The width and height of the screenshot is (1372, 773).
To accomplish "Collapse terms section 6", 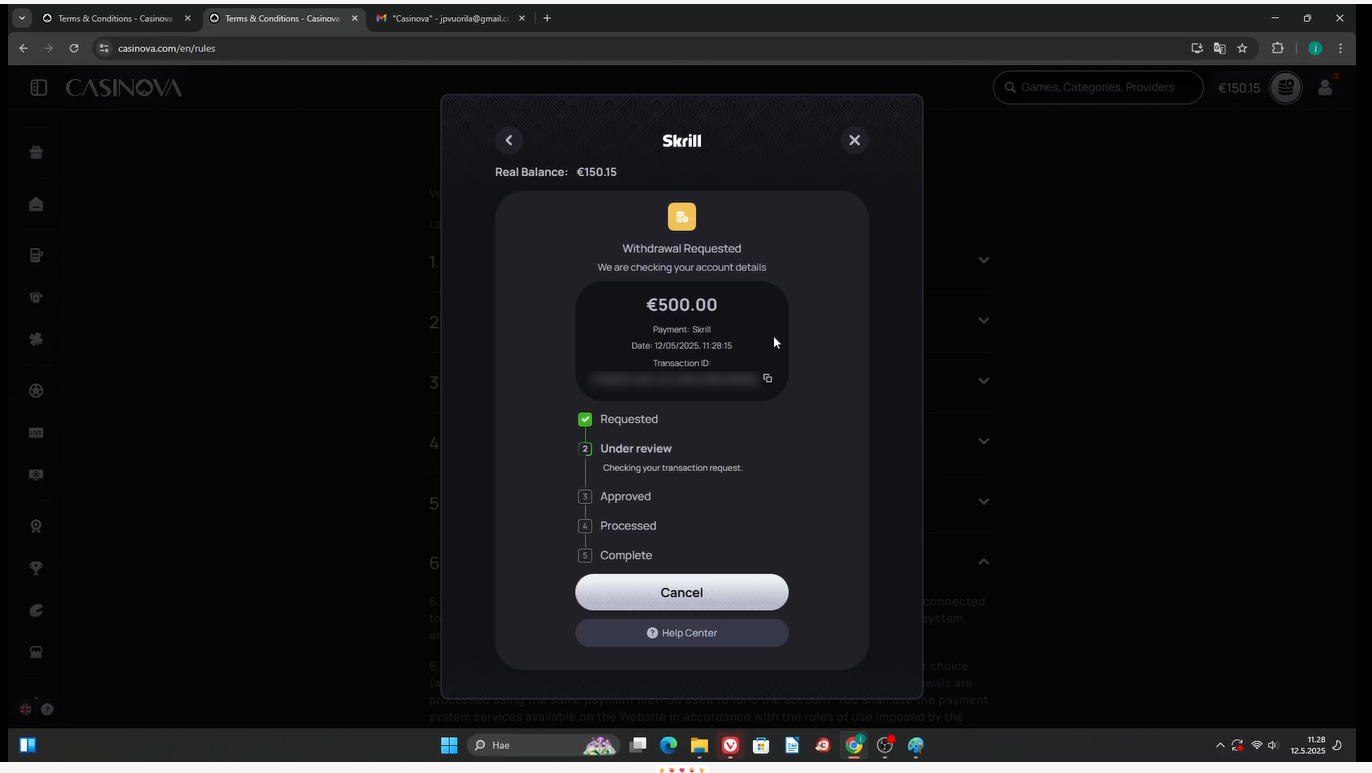I will point(984,562).
